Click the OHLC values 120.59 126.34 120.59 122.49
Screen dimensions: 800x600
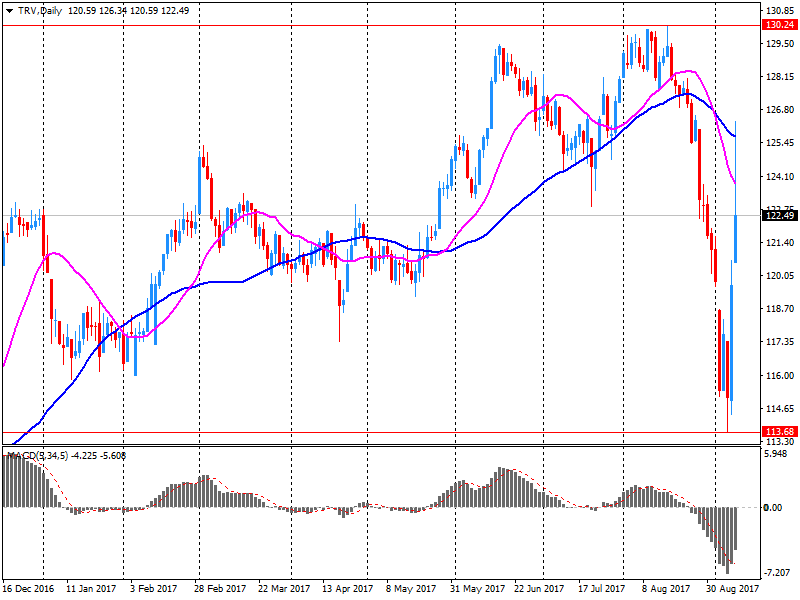pos(129,11)
